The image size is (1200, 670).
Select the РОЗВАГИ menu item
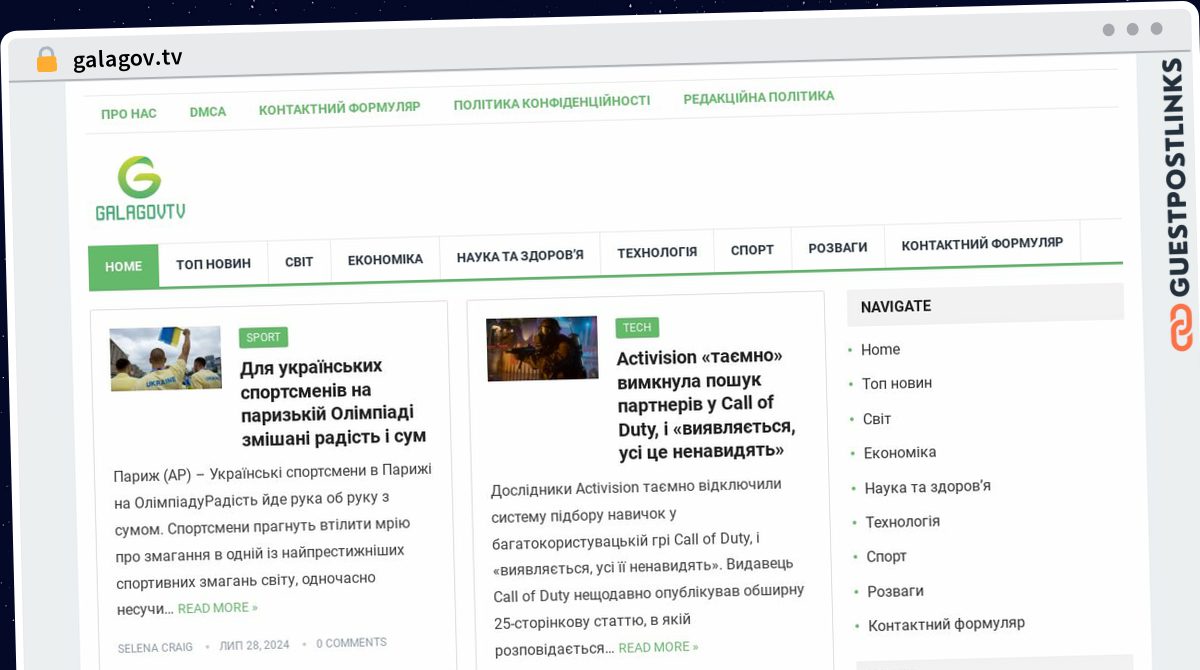pyautogui.click(x=838, y=248)
